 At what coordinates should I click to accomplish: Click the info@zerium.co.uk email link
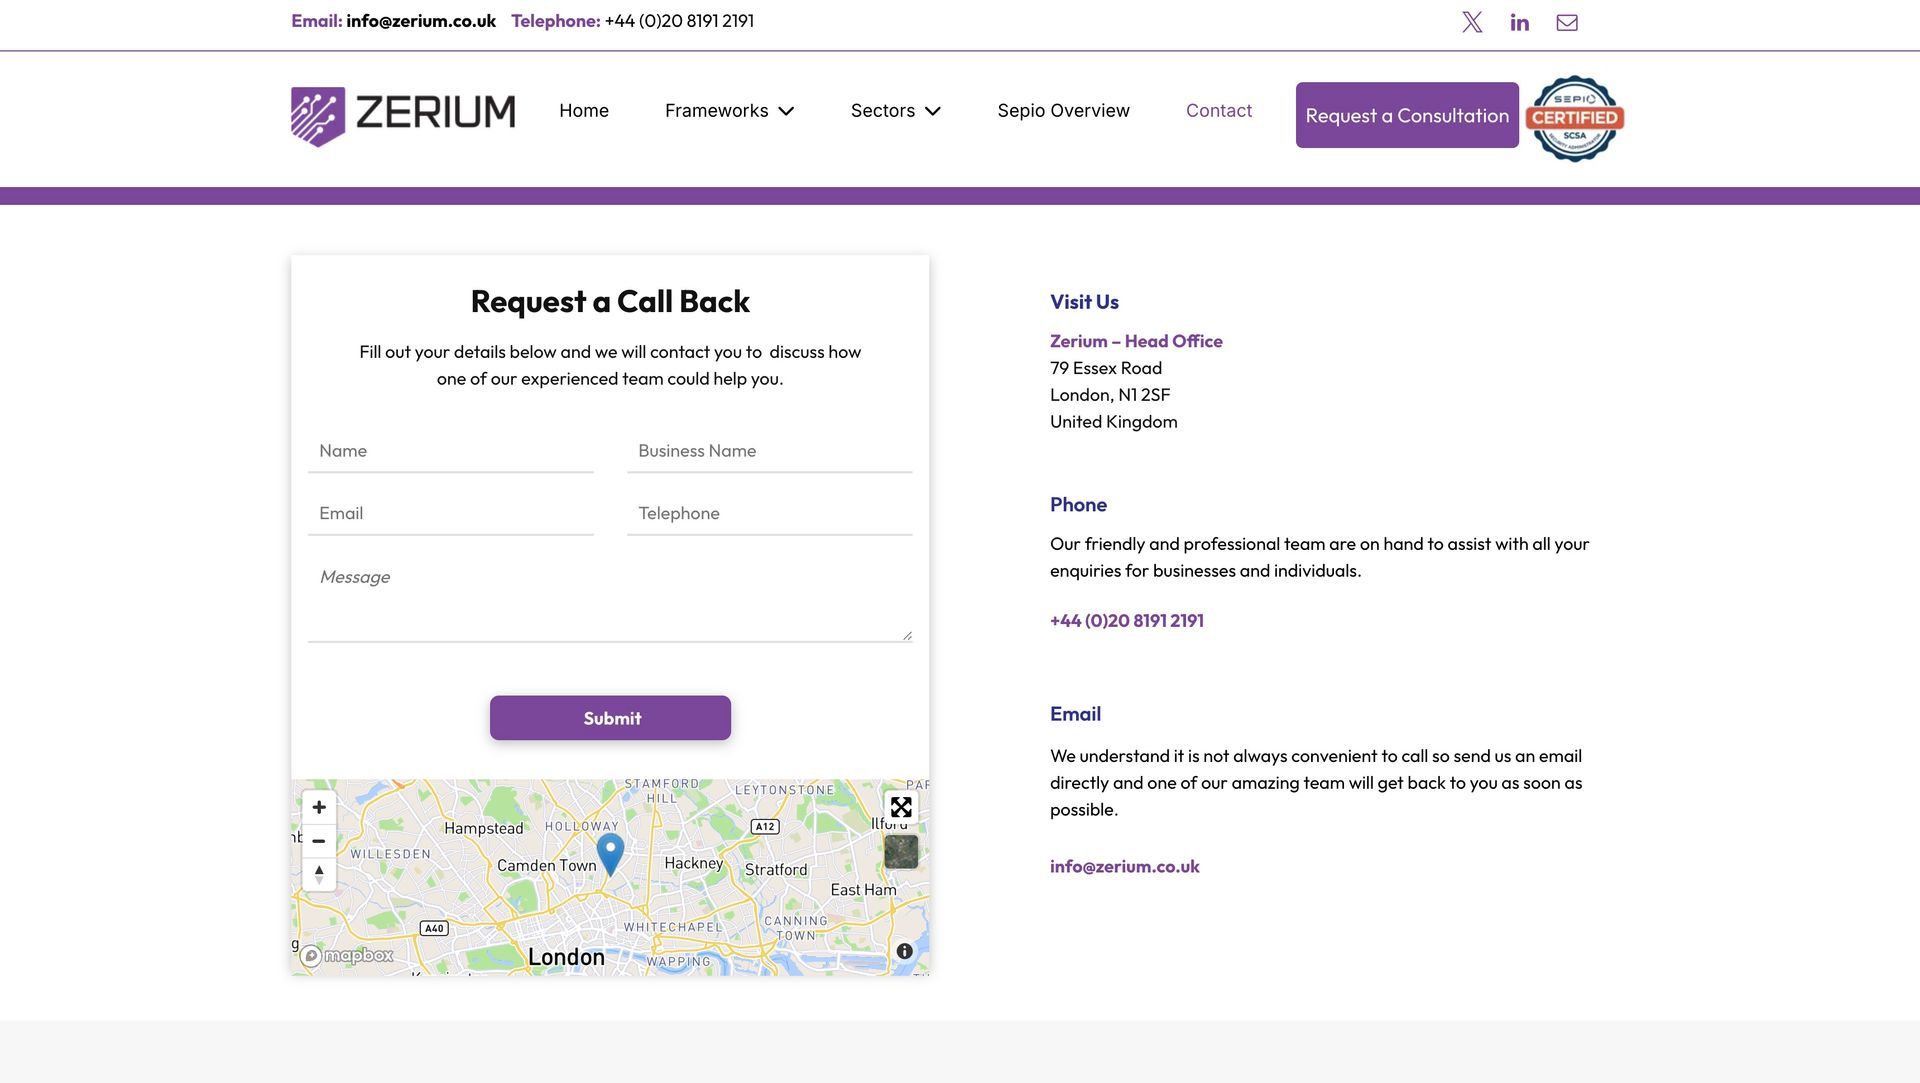click(1124, 866)
